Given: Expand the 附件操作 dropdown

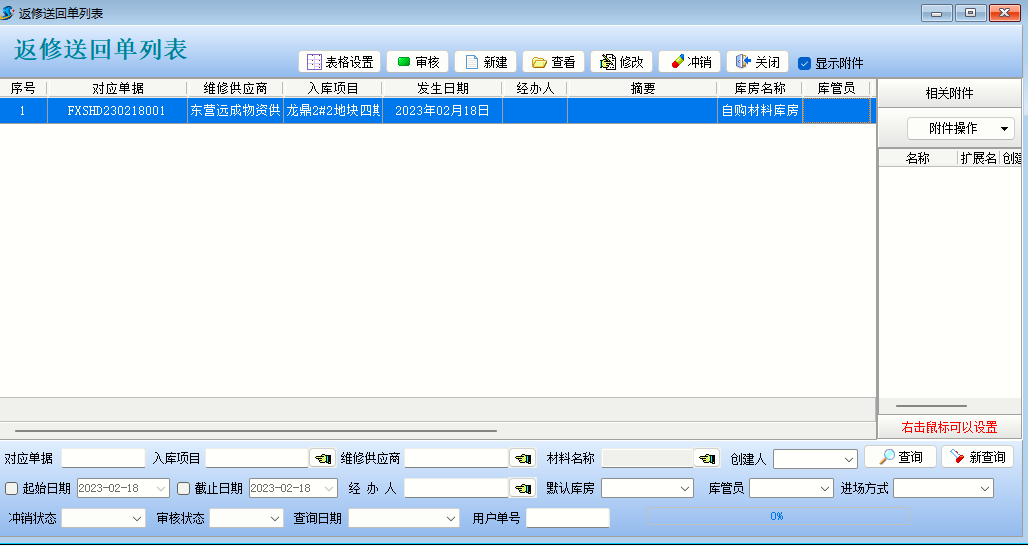Looking at the screenshot, I should 960,129.
